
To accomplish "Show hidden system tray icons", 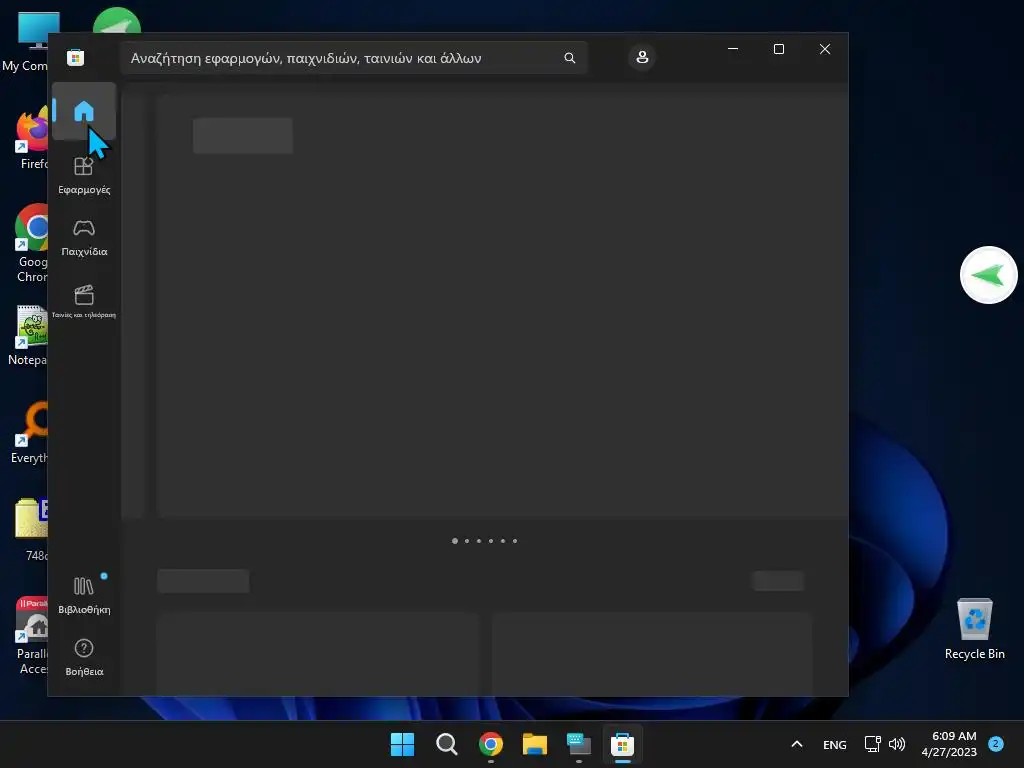I will pos(797,744).
